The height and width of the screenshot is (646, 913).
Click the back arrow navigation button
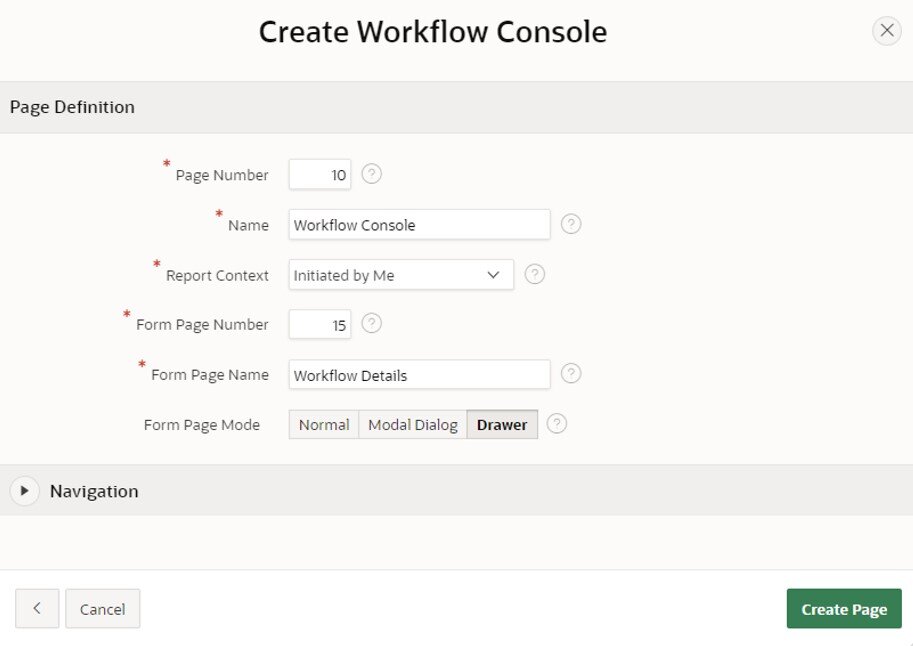(36, 608)
